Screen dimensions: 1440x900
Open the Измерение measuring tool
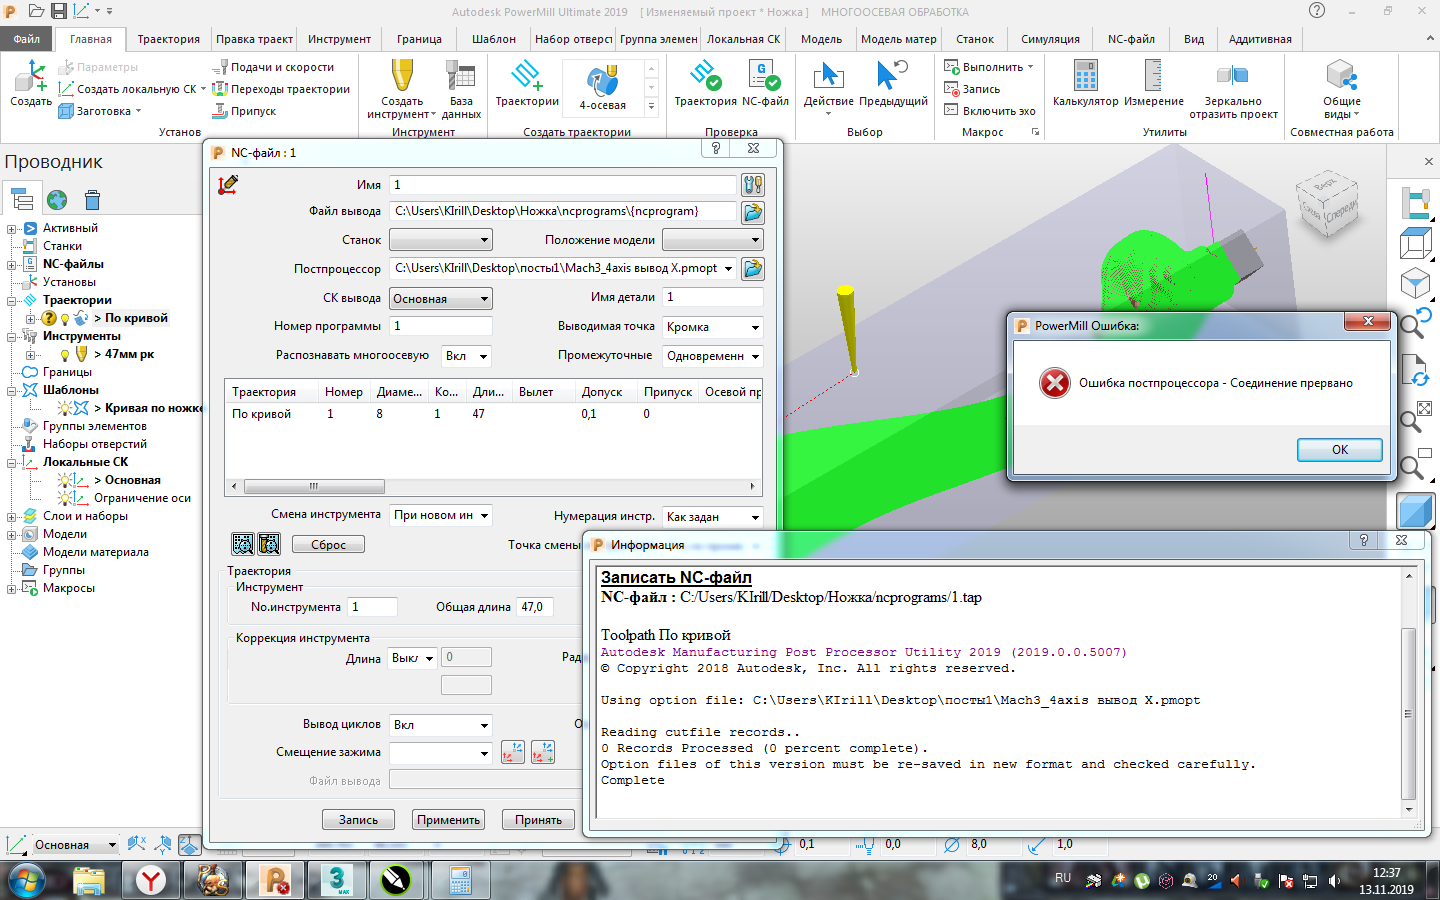[x=1153, y=83]
